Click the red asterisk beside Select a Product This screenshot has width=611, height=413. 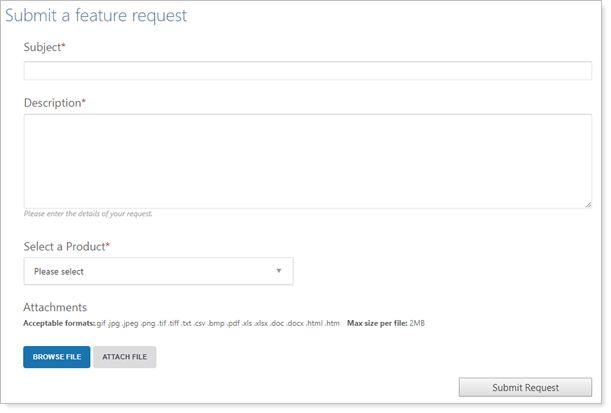[x=107, y=246]
